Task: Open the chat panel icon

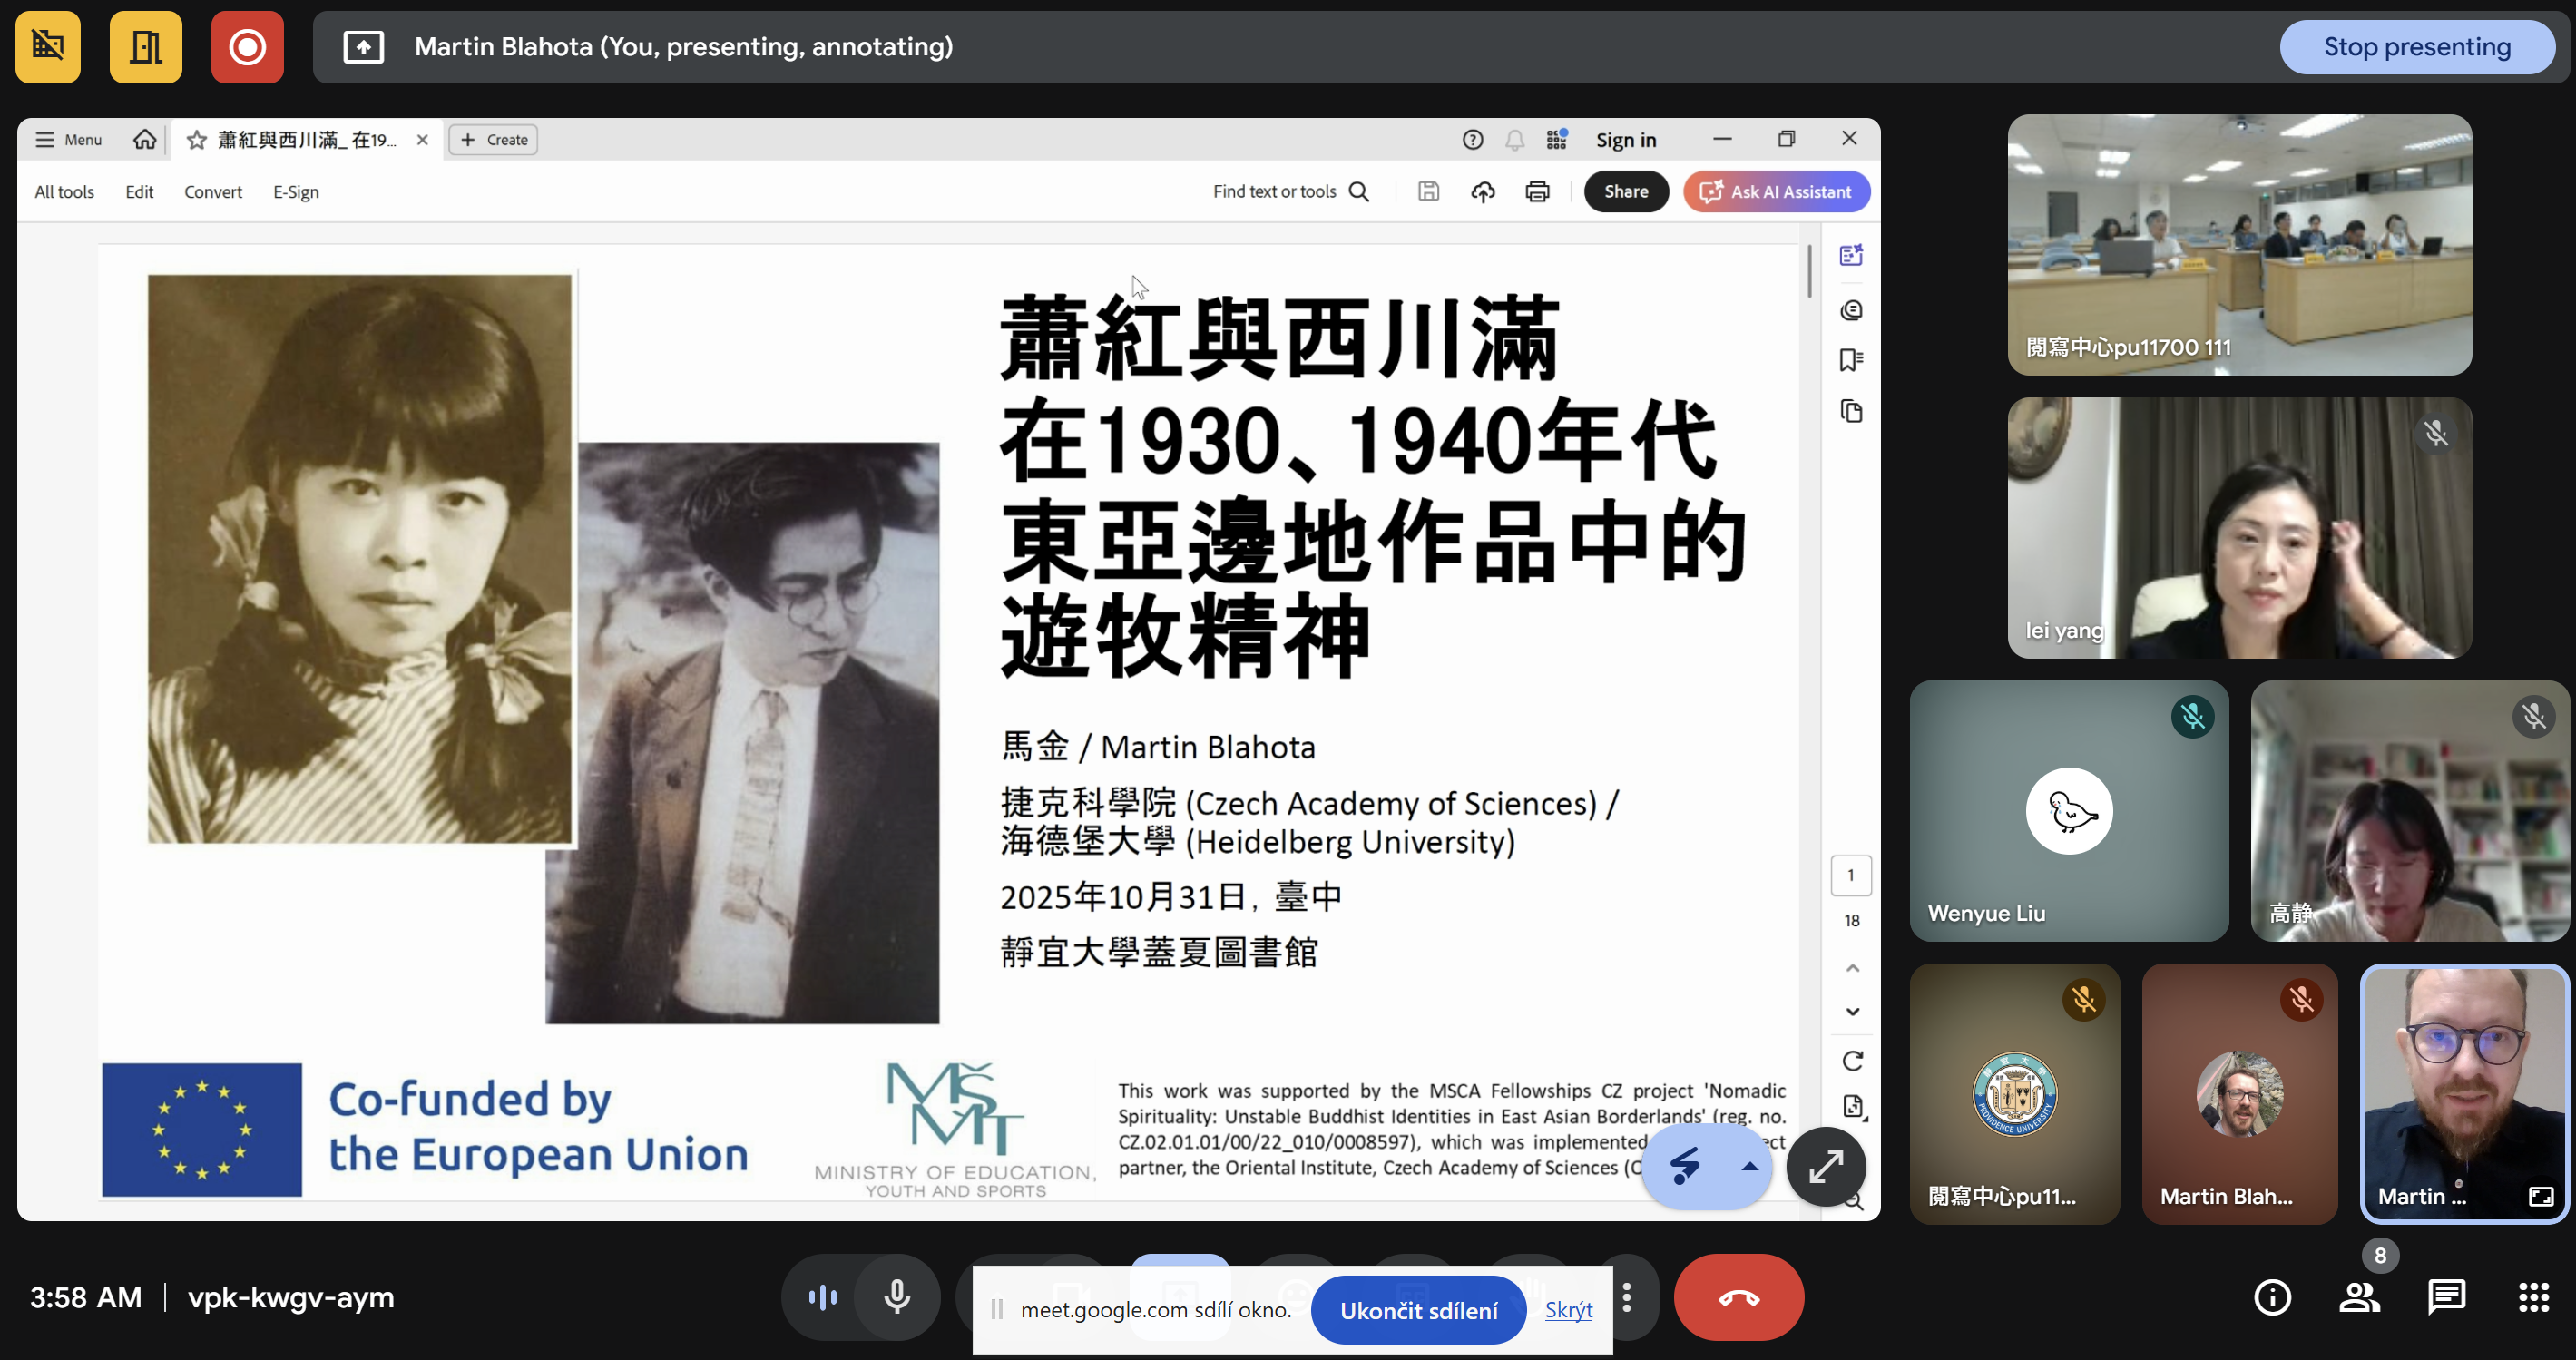Action: coord(2446,1297)
